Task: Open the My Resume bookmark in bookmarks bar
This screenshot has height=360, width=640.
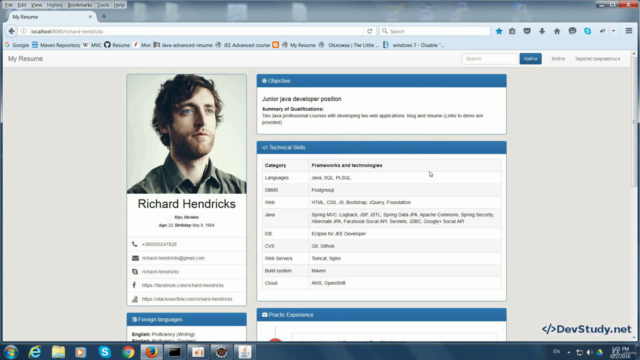Action: click(299, 45)
